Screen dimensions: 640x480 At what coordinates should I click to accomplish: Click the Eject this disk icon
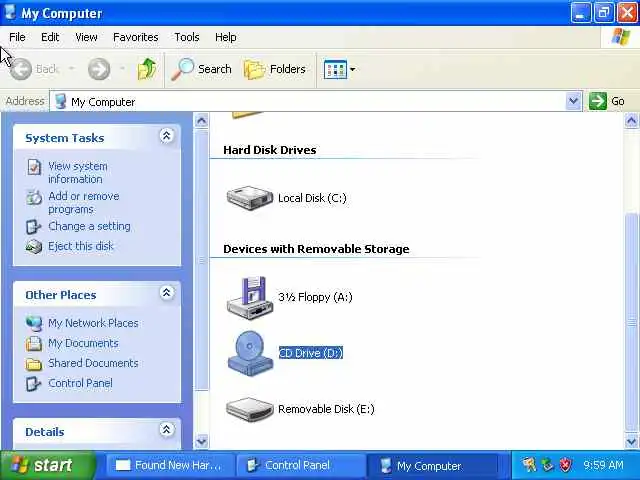pyautogui.click(x=34, y=247)
